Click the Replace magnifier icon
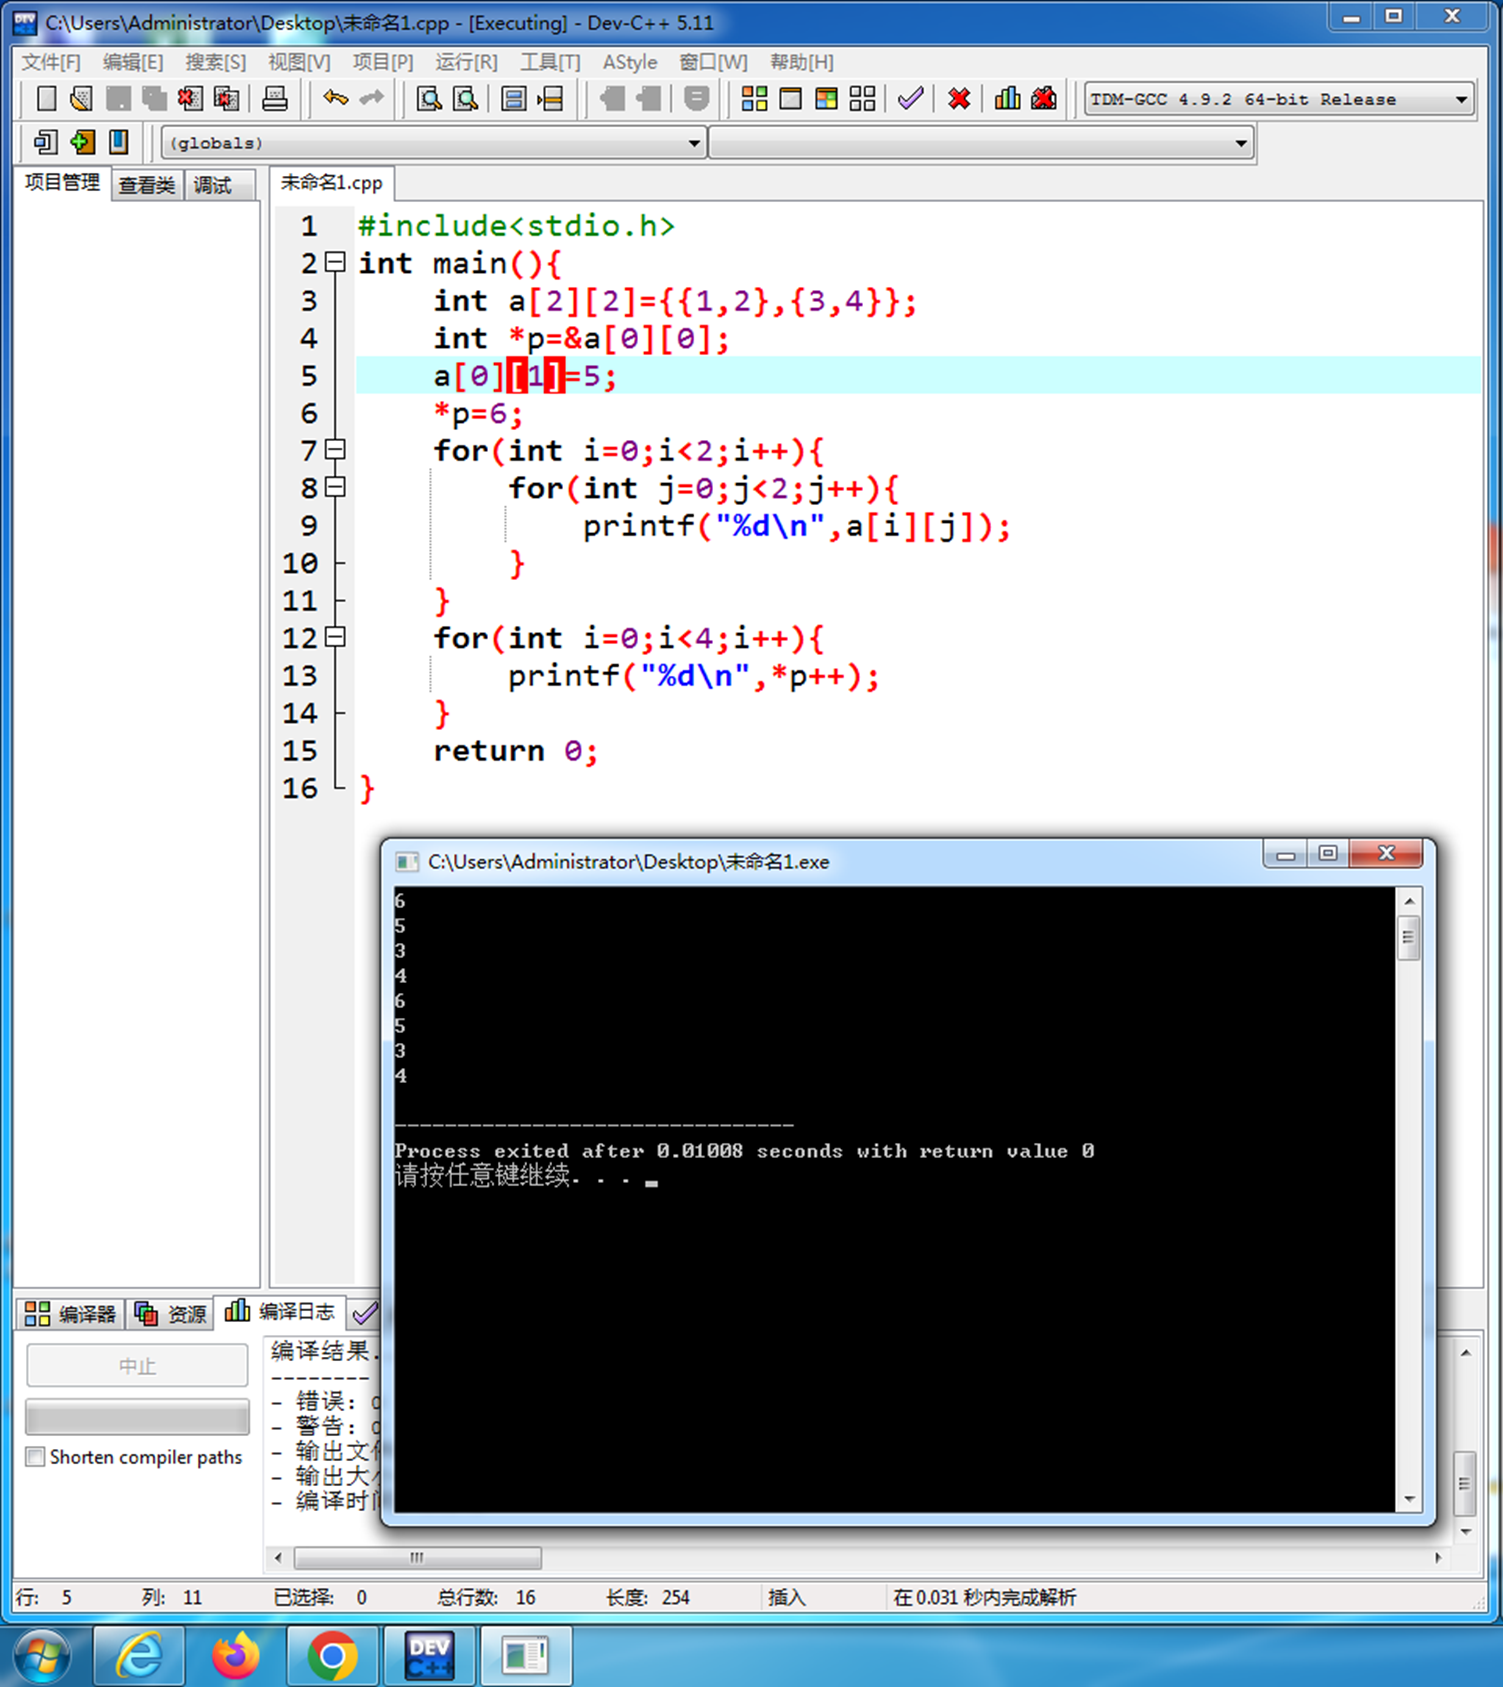 [x=465, y=98]
